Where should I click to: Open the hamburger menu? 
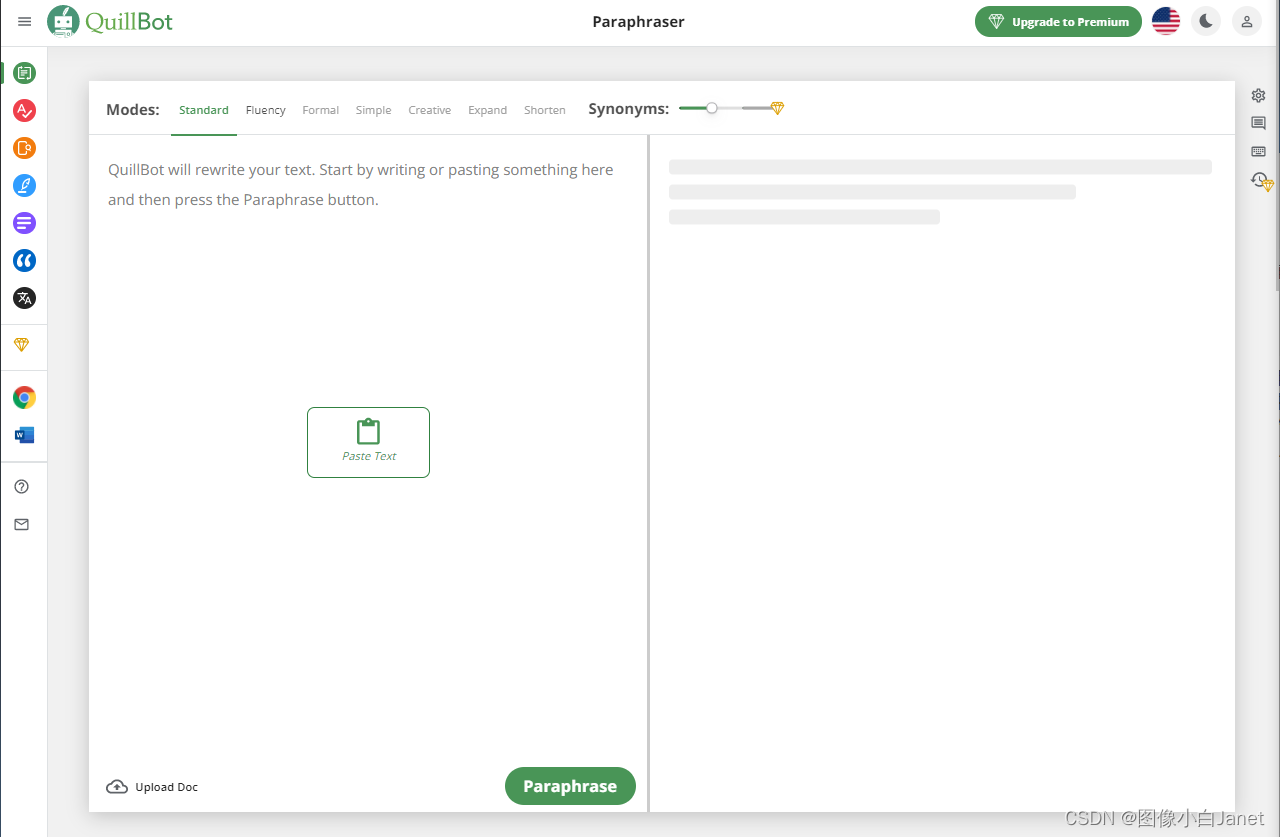[x=25, y=22]
